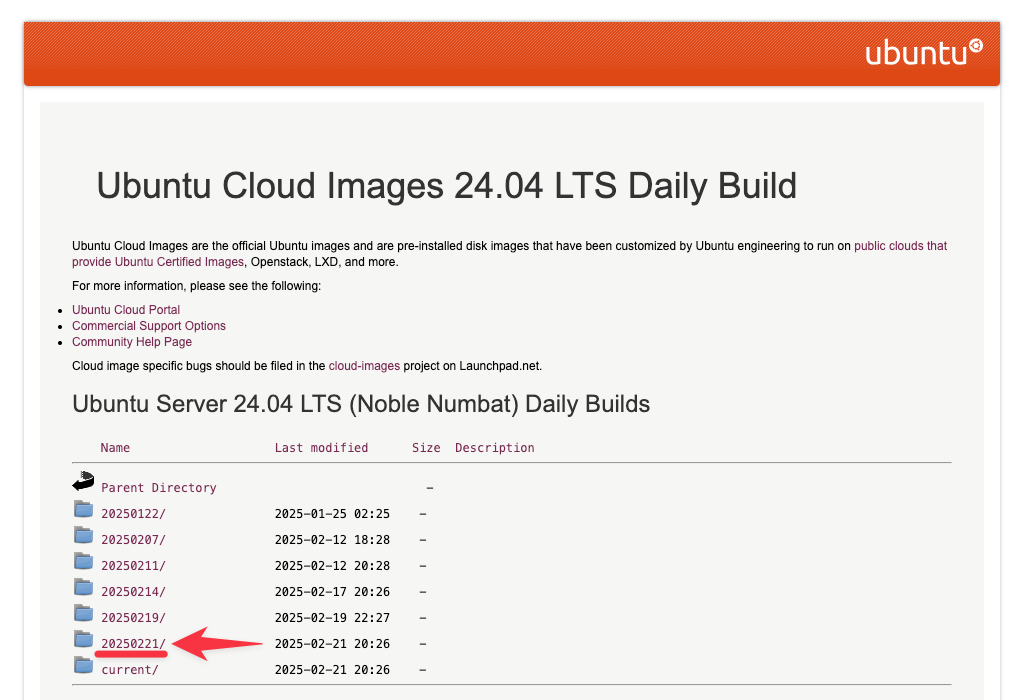Image resolution: width=1024 pixels, height=700 pixels.
Task: Follow the Ubuntu Cloud Portal link
Action: [x=126, y=310]
